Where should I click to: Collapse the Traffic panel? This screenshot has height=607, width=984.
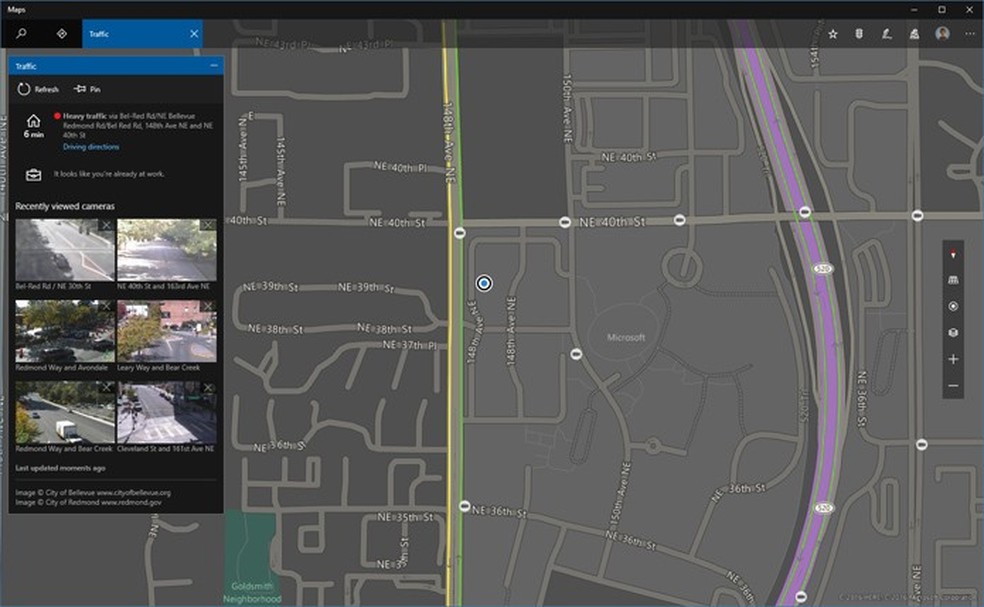[212, 66]
